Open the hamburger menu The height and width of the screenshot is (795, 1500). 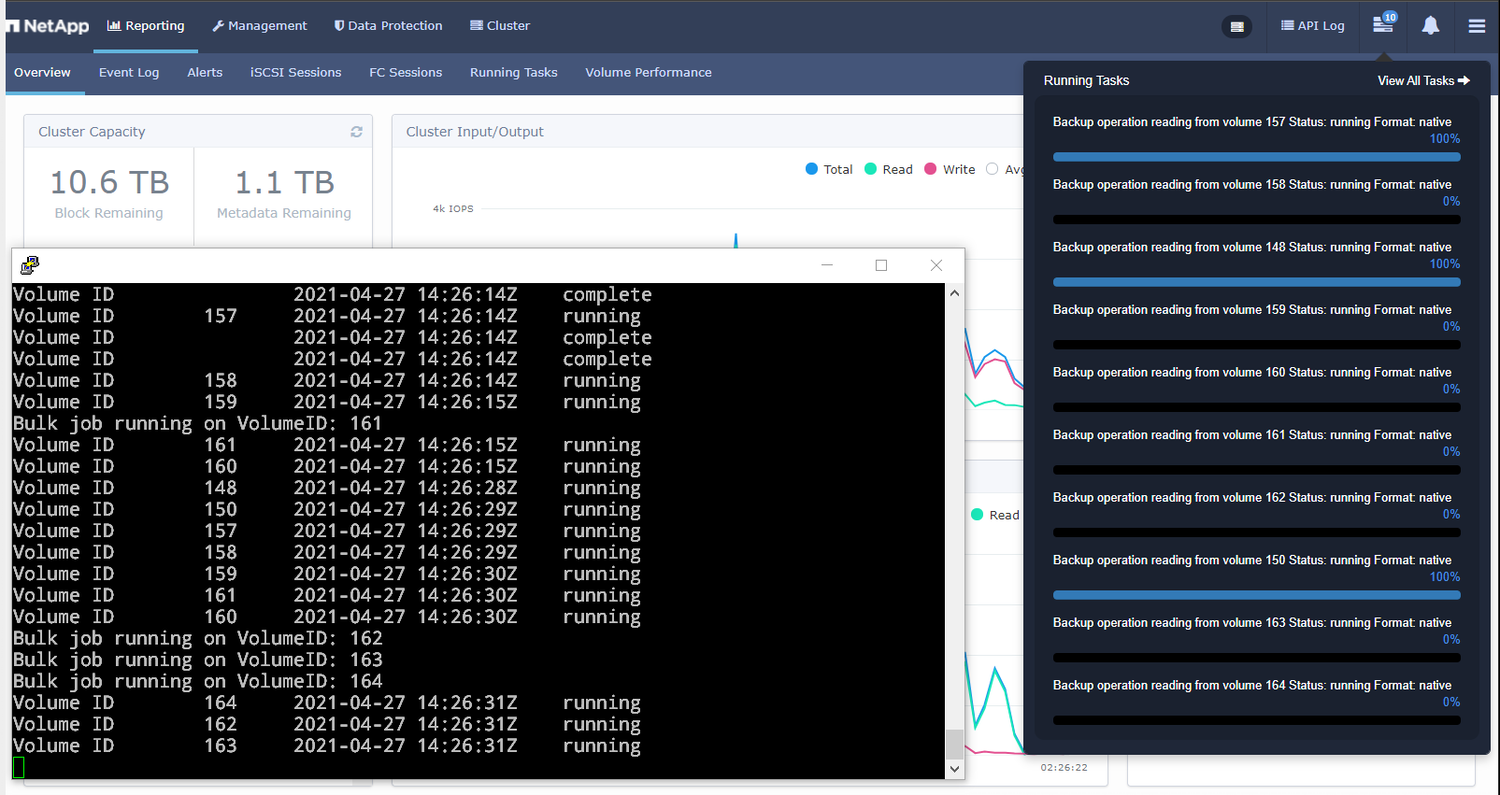[x=1477, y=26]
